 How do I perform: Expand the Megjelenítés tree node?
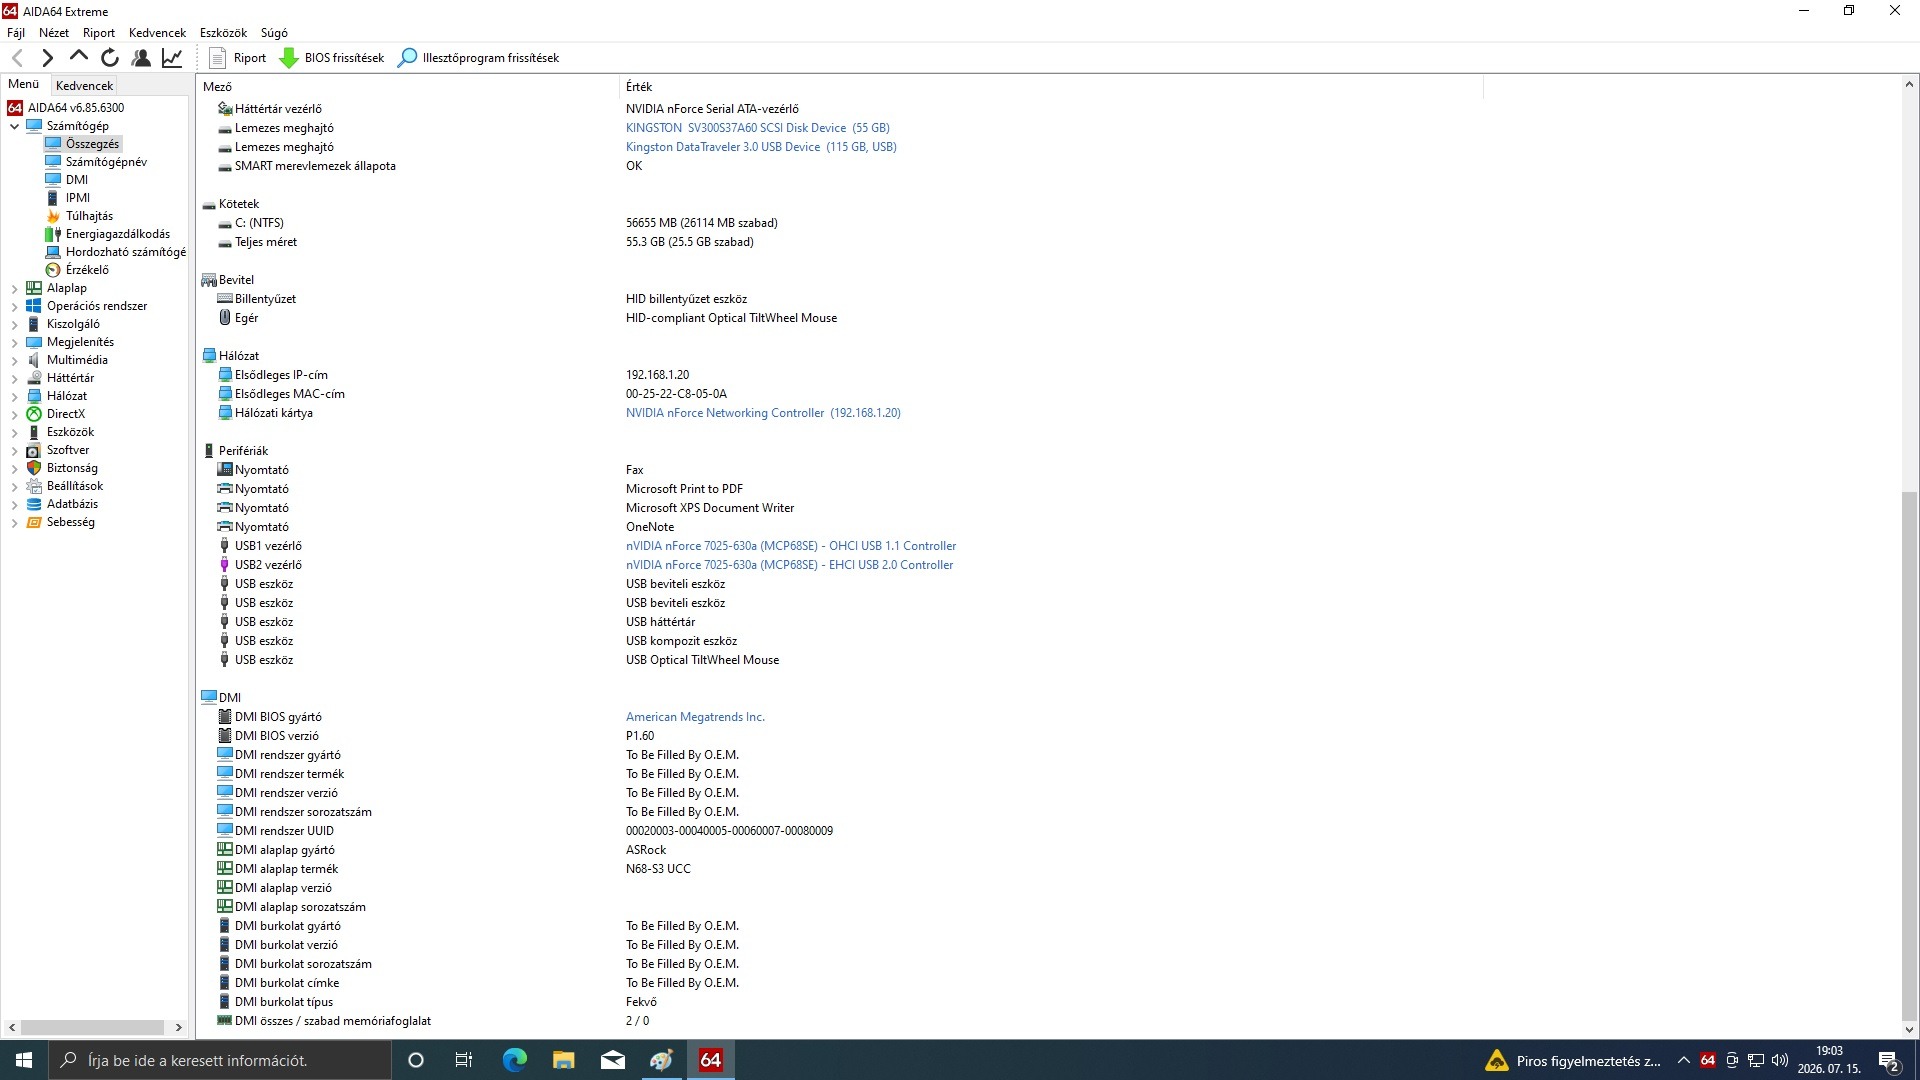pyautogui.click(x=14, y=342)
